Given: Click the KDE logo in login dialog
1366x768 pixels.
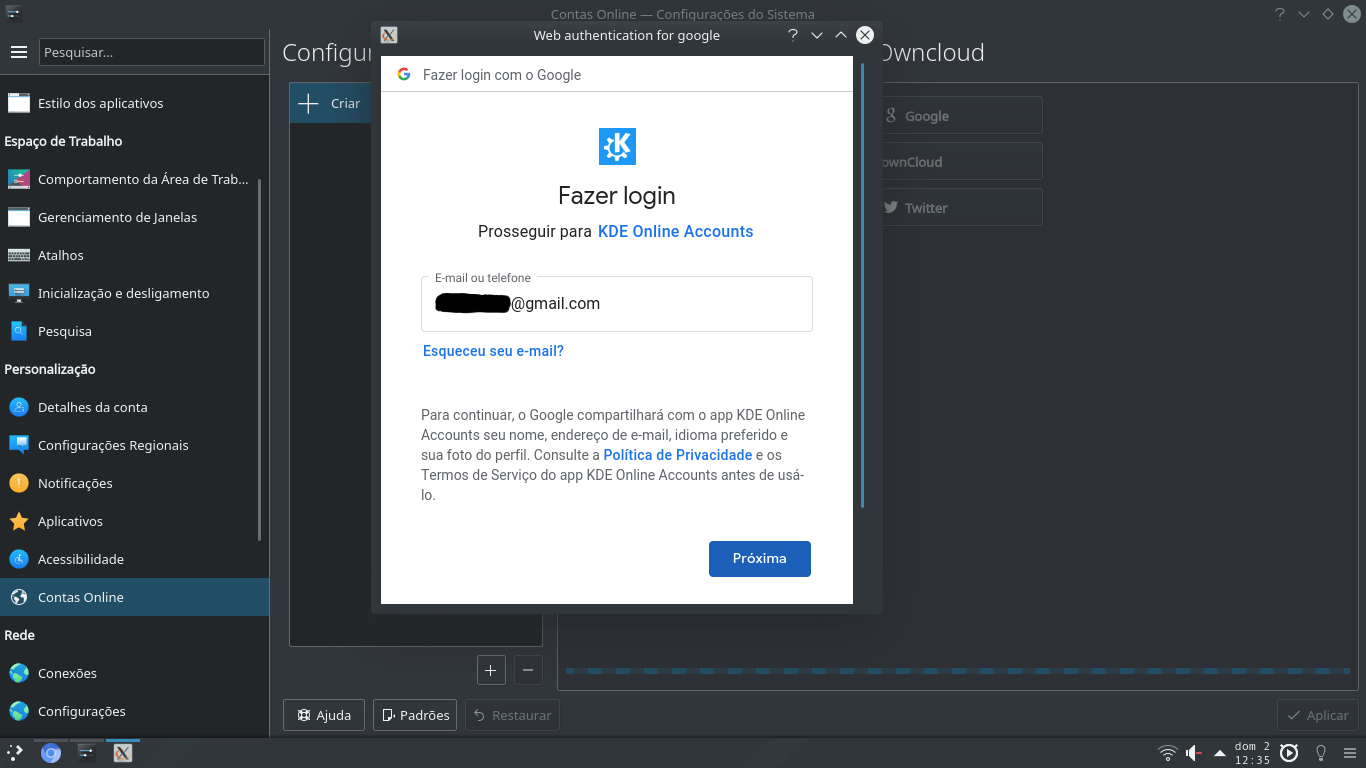Looking at the screenshot, I should click(617, 146).
